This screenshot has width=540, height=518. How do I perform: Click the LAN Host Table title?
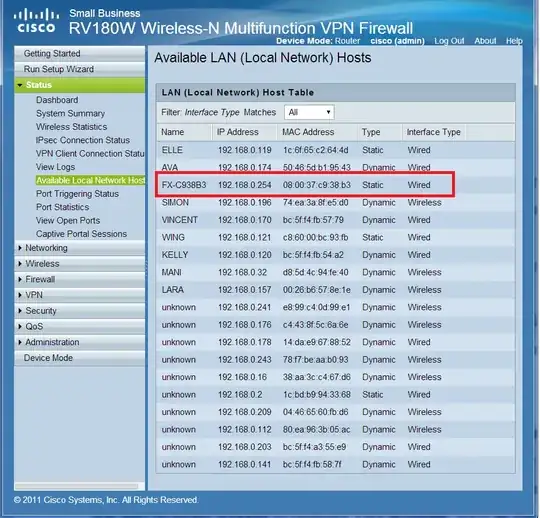click(x=238, y=93)
